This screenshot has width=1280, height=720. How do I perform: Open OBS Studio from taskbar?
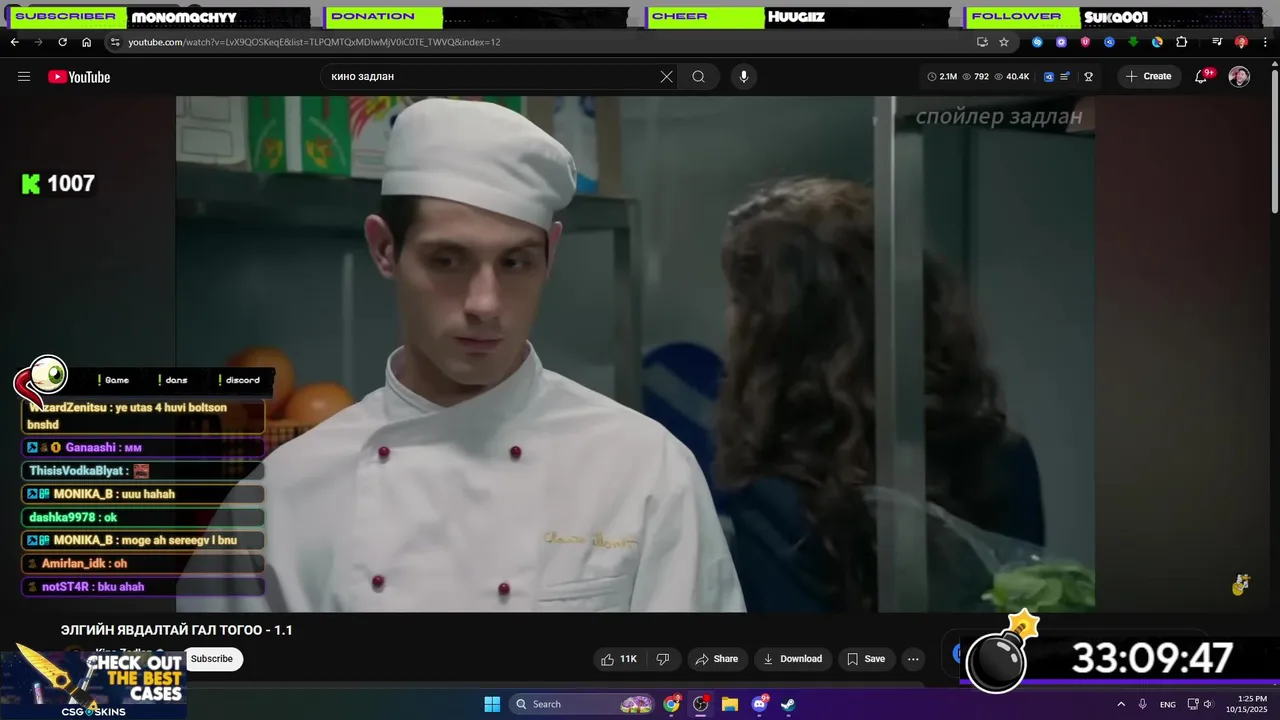tap(701, 704)
